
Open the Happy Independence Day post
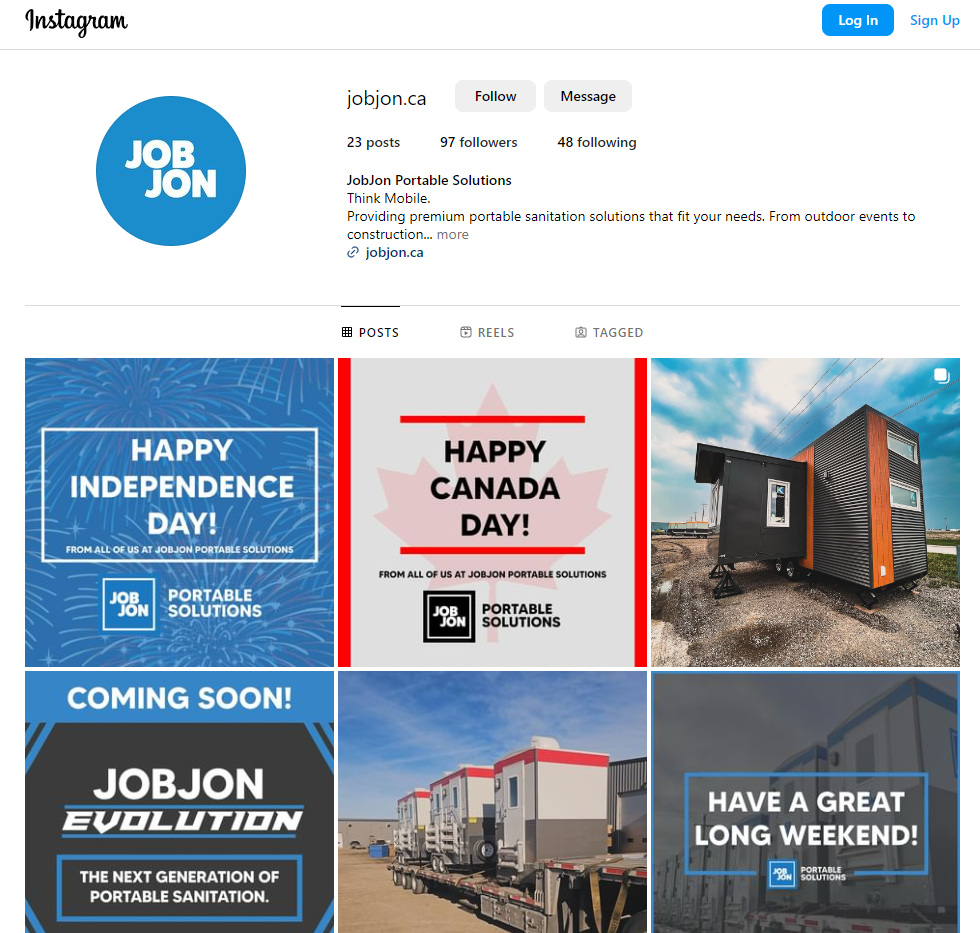coord(179,512)
